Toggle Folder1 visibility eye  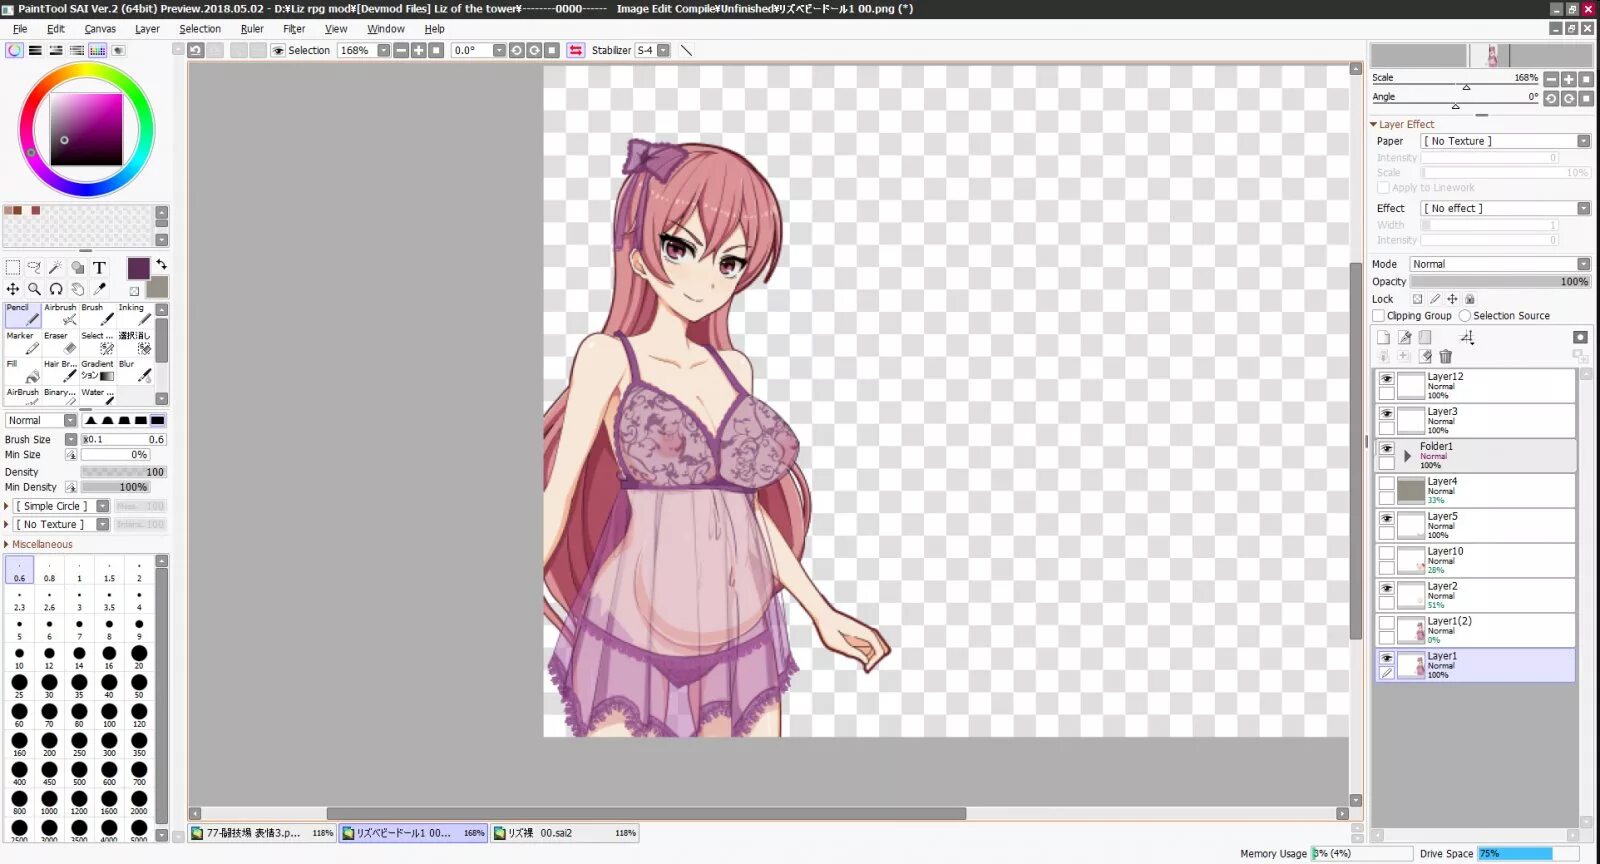[x=1386, y=449]
